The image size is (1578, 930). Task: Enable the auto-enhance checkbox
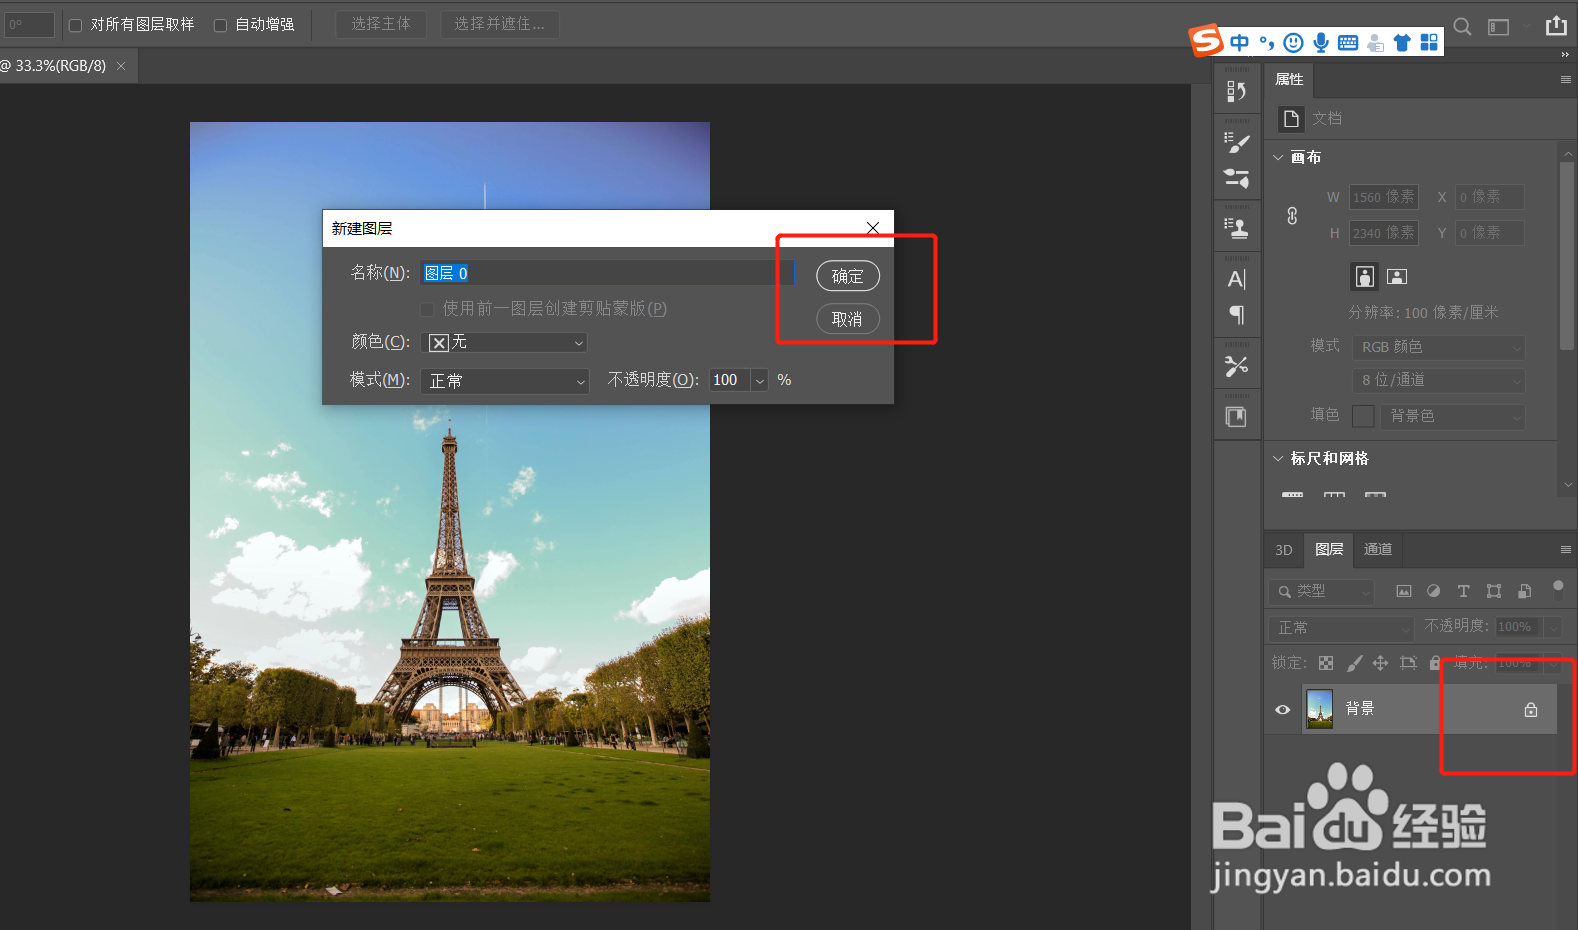tap(220, 25)
